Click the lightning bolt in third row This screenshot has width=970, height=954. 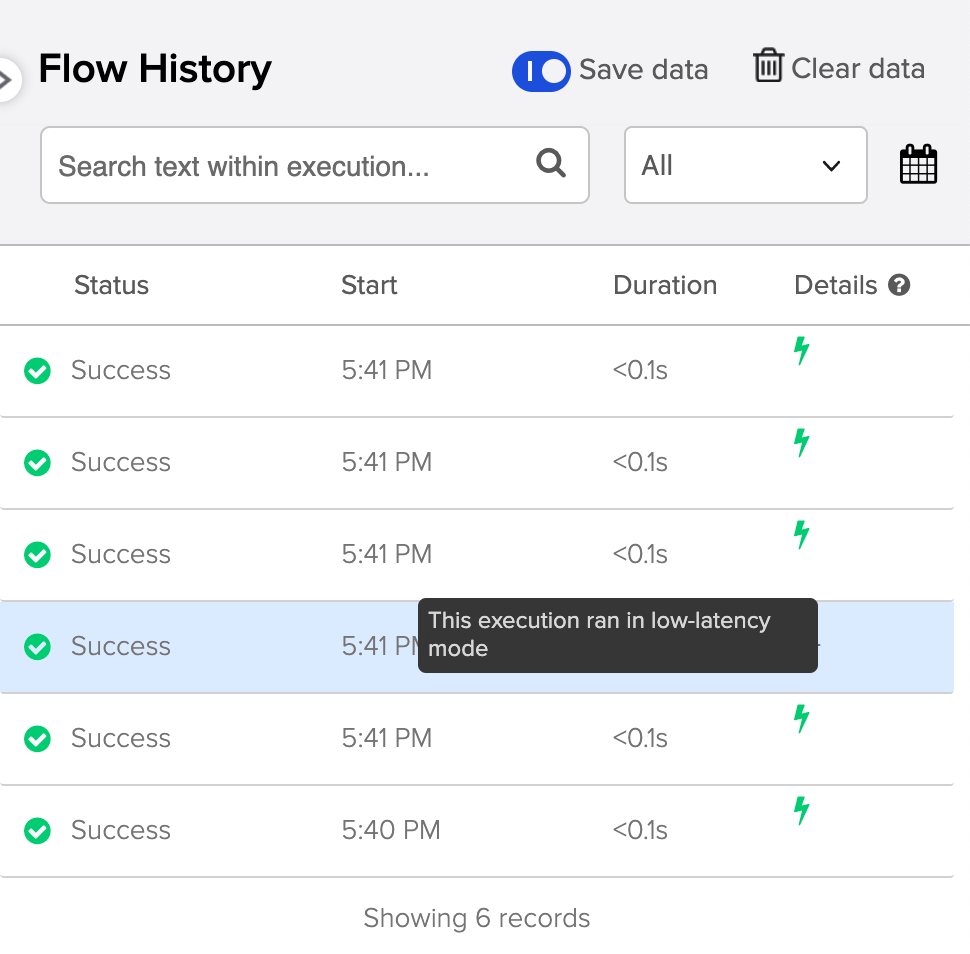click(801, 535)
